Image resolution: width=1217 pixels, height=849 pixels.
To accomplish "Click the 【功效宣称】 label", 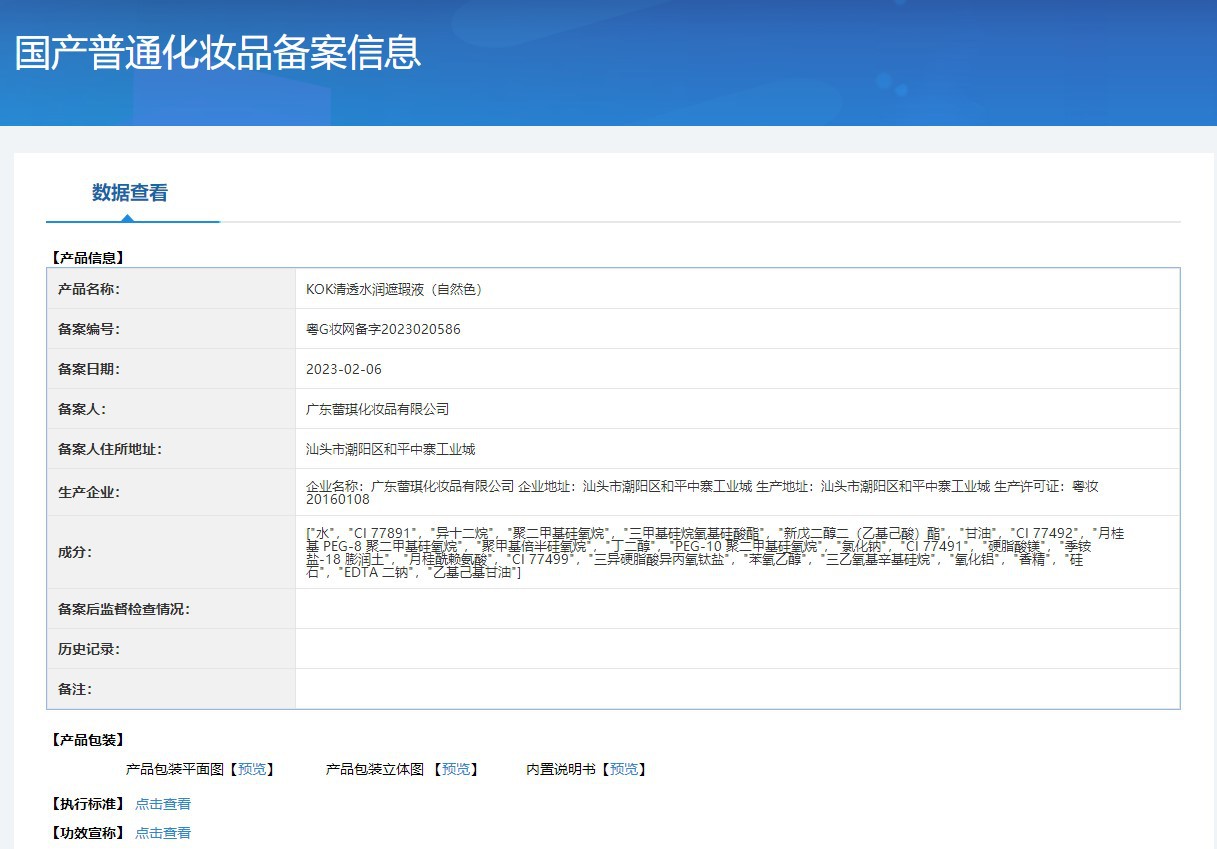I will [87, 833].
